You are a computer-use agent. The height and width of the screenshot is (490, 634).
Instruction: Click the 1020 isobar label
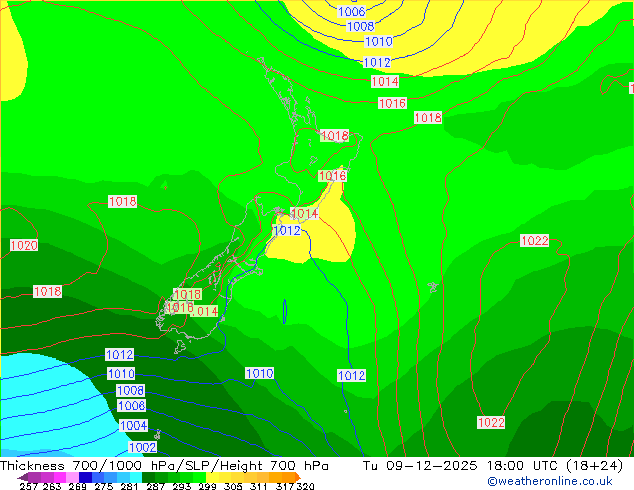pos(24,245)
